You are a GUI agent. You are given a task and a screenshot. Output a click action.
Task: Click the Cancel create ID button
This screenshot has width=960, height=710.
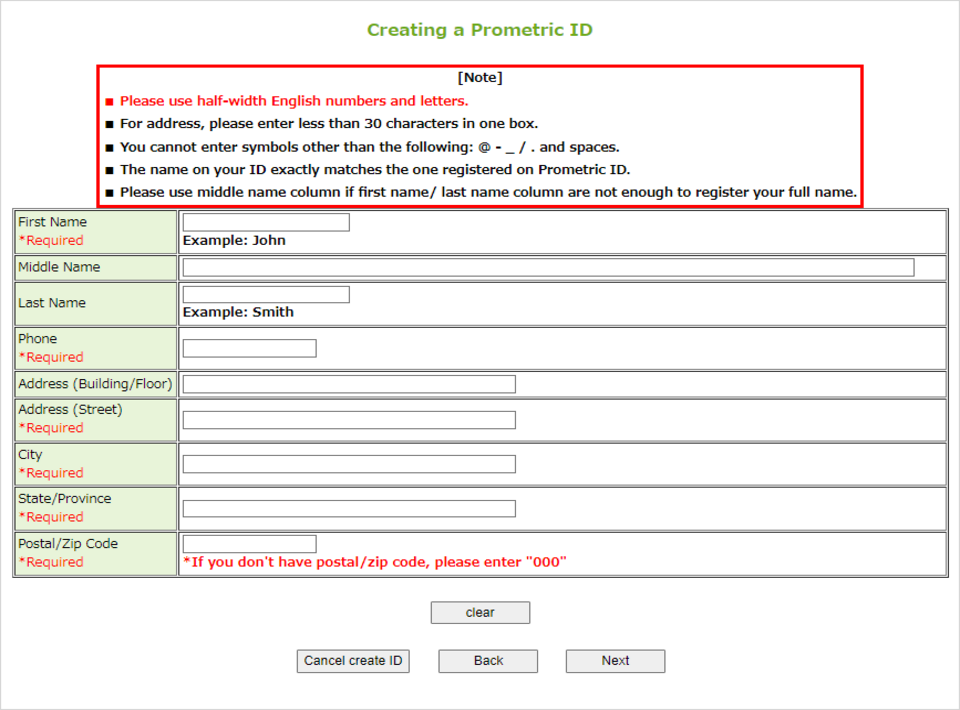pyautogui.click(x=352, y=661)
